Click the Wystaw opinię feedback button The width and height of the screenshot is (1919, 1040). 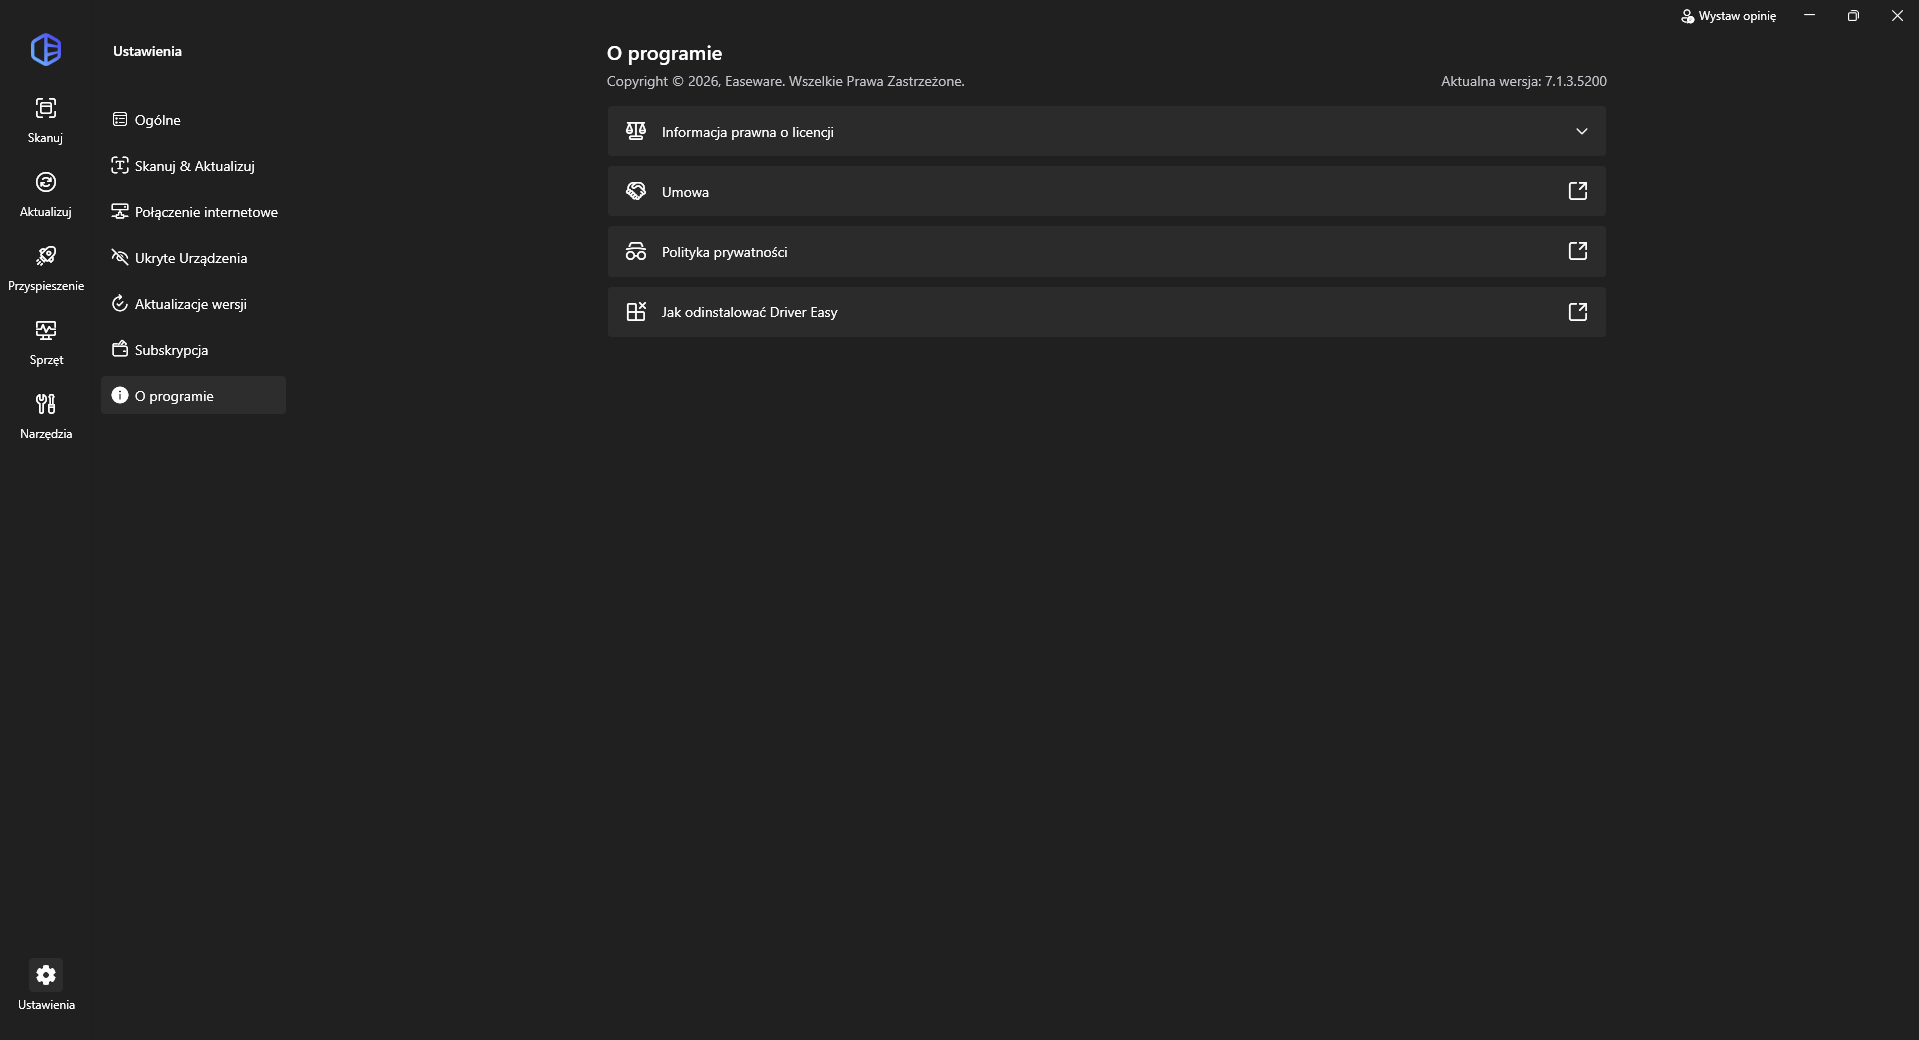1728,16
